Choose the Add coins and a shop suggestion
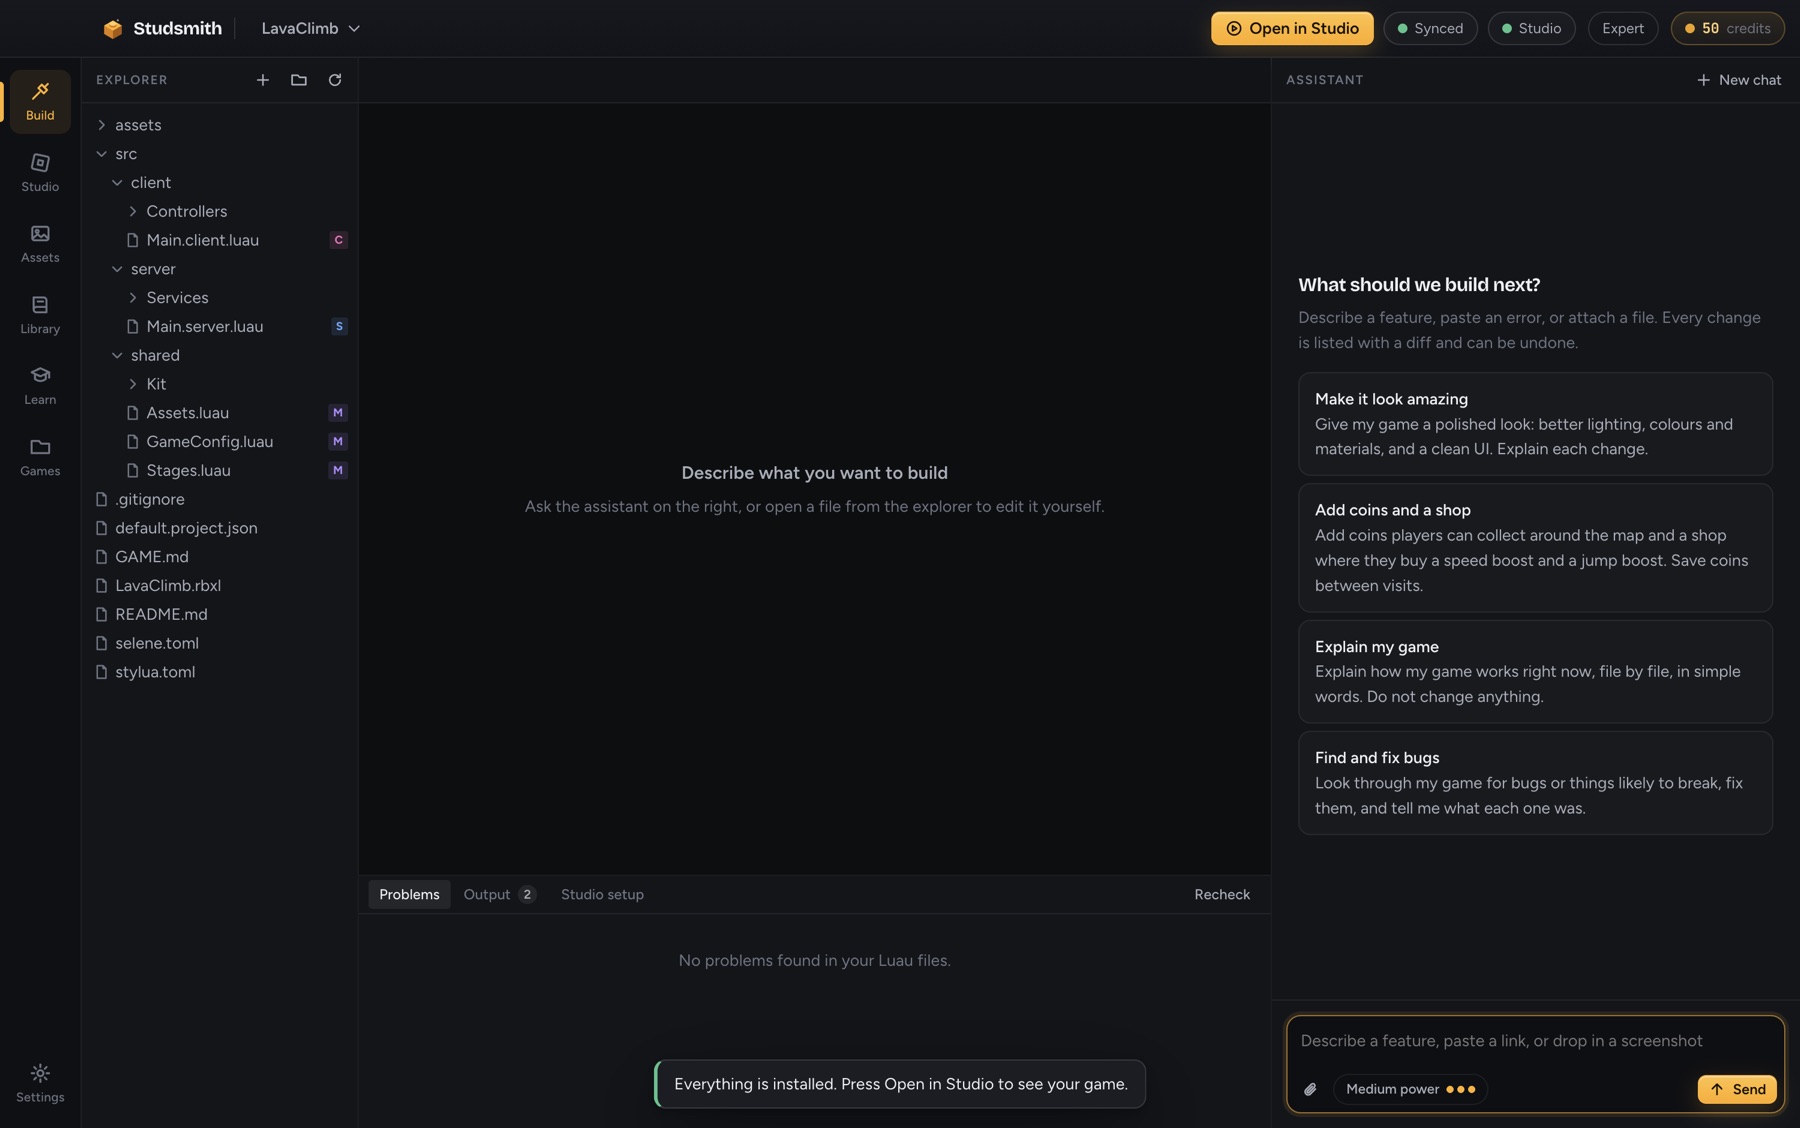The height and width of the screenshot is (1128, 1800). click(x=1535, y=548)
